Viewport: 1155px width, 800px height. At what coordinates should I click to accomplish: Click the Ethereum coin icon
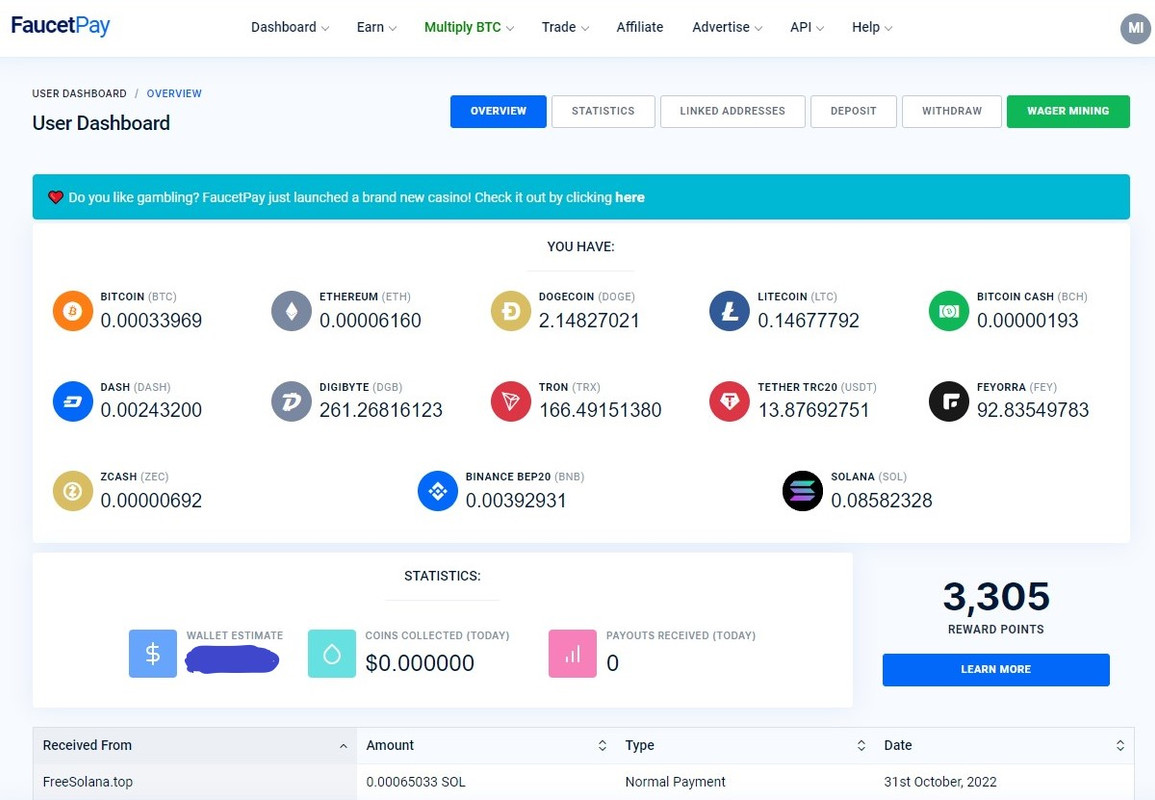coord(292,311)
